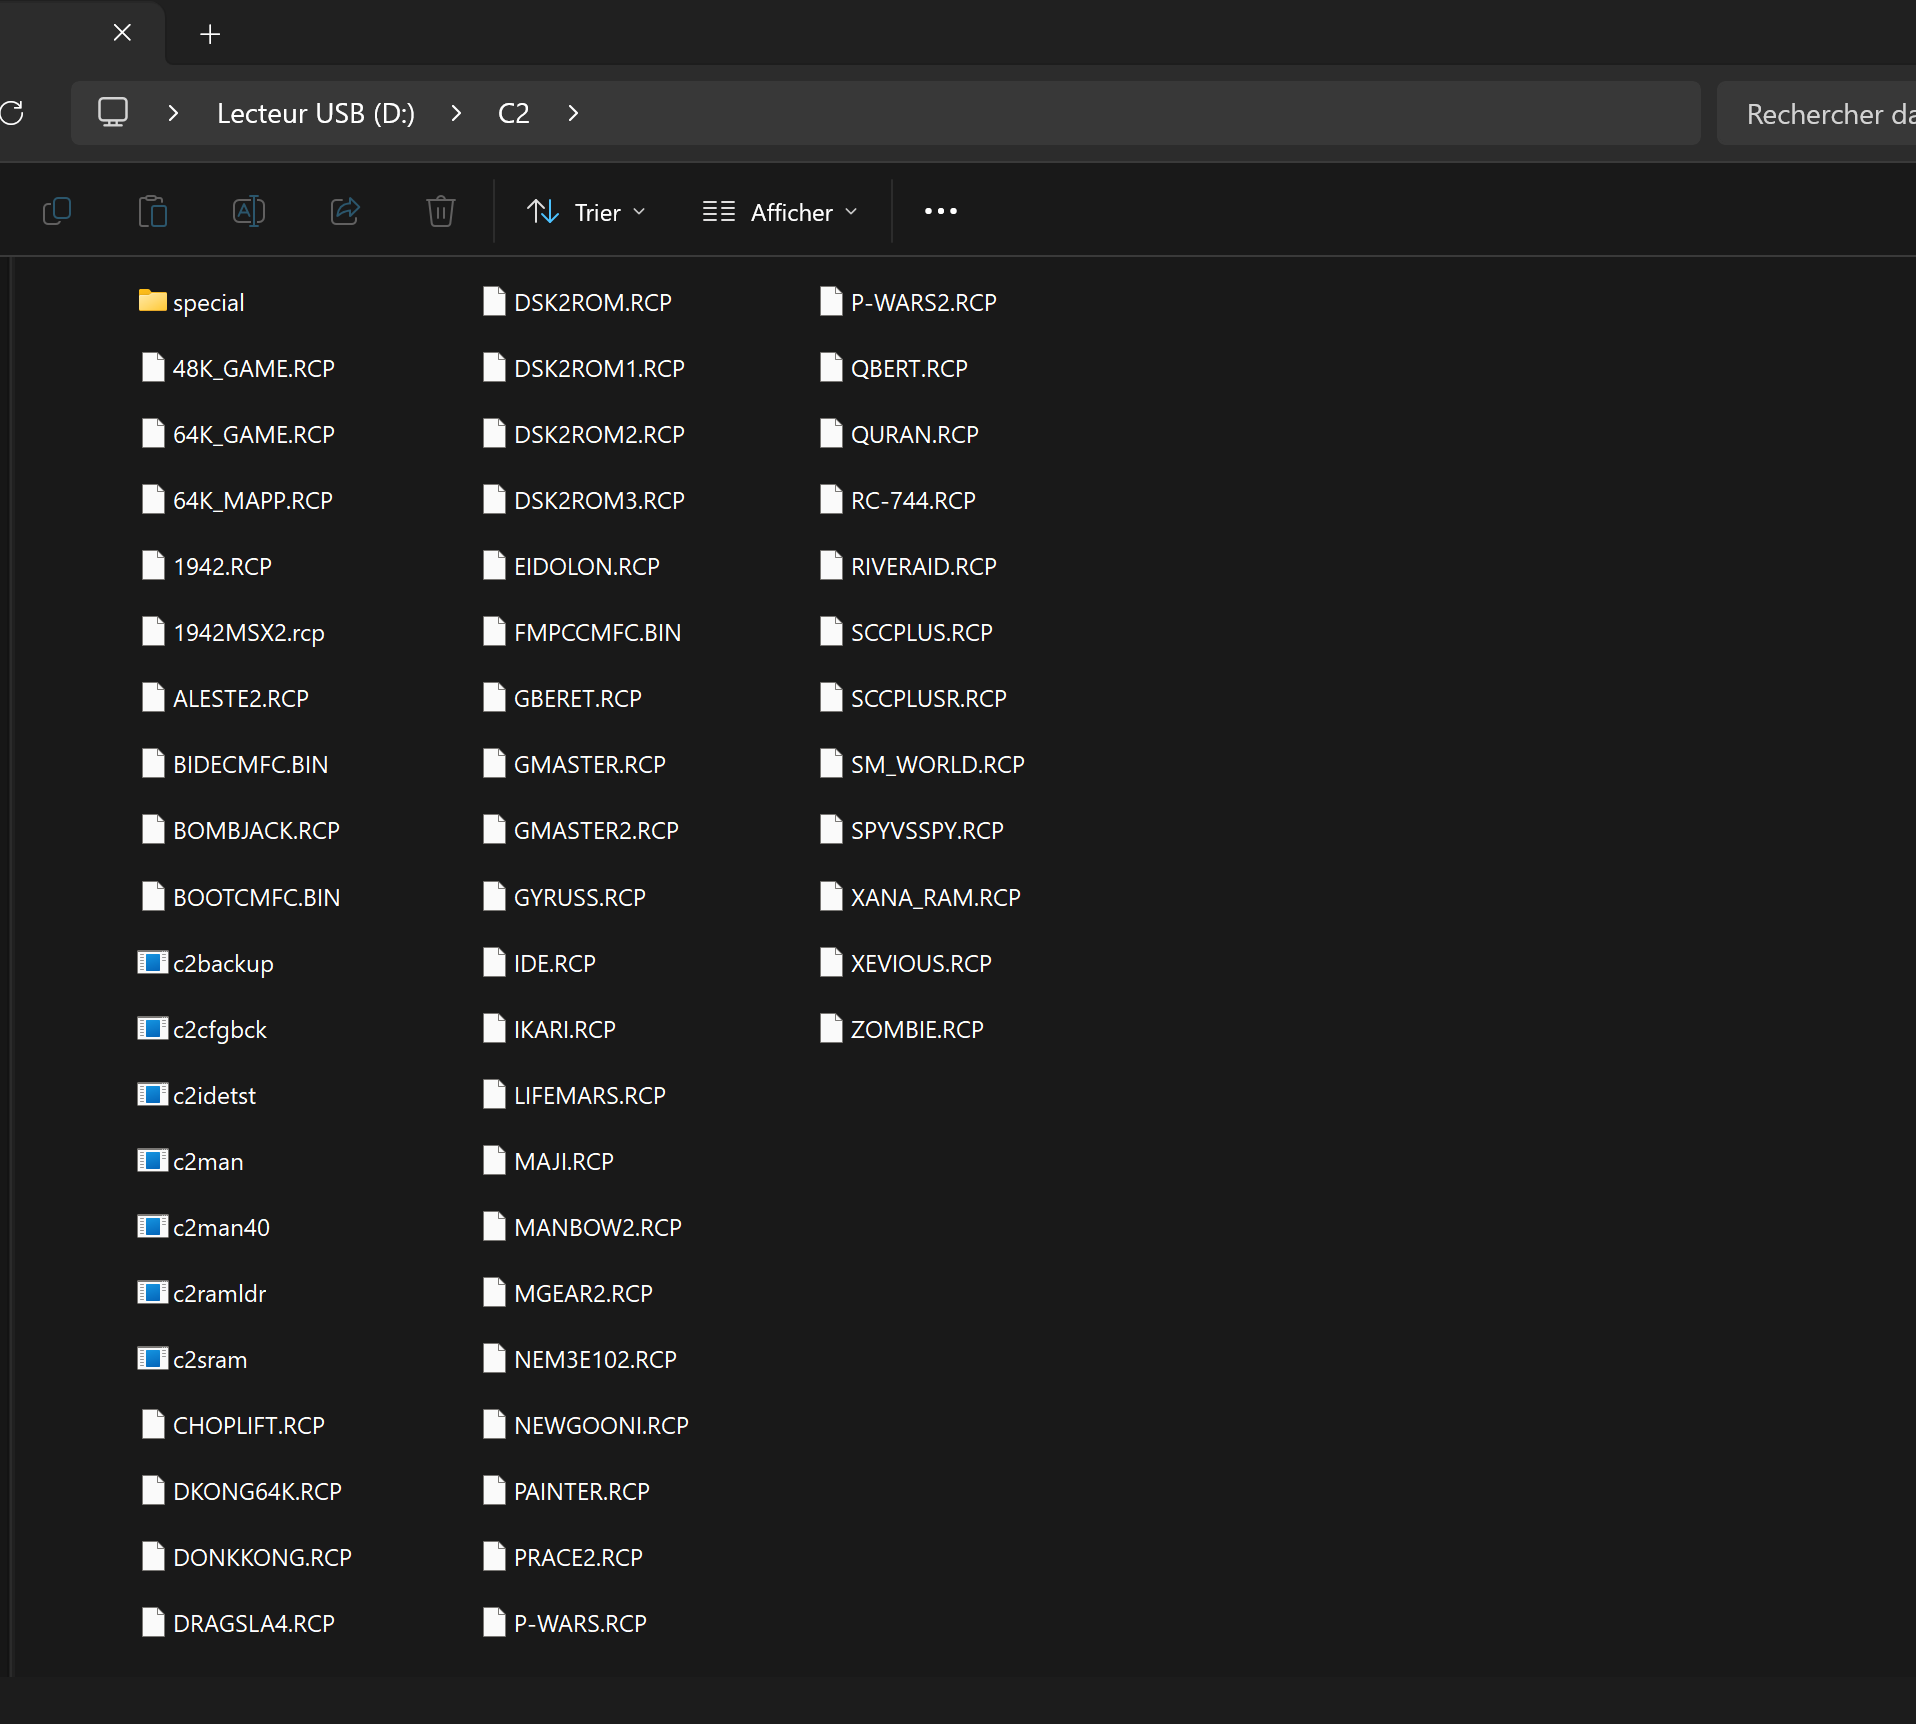Click the Rechercher search field
This screenshot has width=1916, height=1724.
pos(1816,114)
